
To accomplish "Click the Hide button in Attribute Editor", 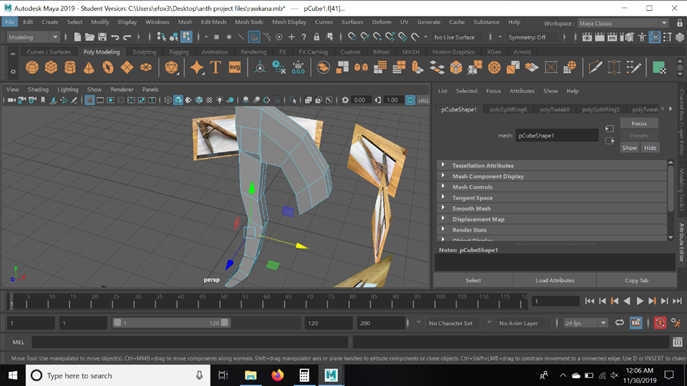I will click(x=650, y=148).
